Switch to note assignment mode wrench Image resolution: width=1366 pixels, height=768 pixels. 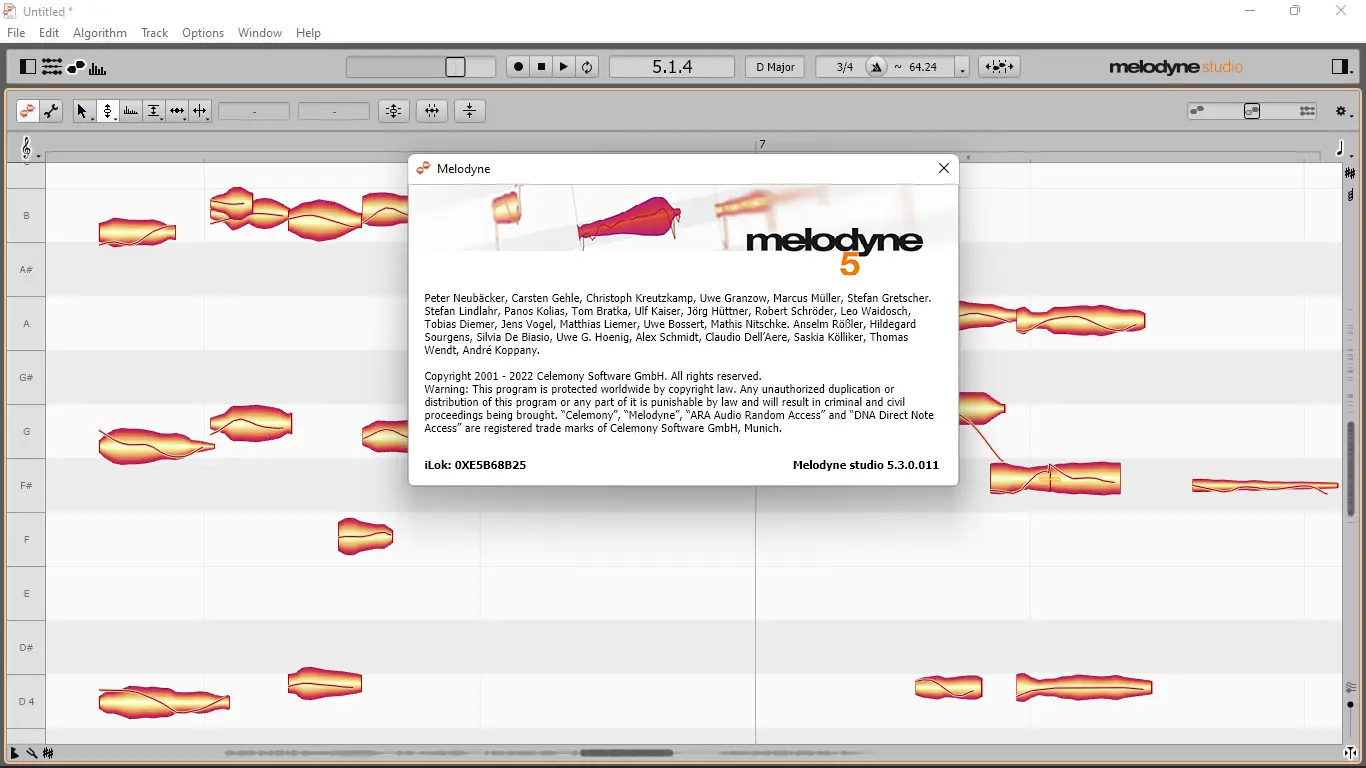coord(51,111)
